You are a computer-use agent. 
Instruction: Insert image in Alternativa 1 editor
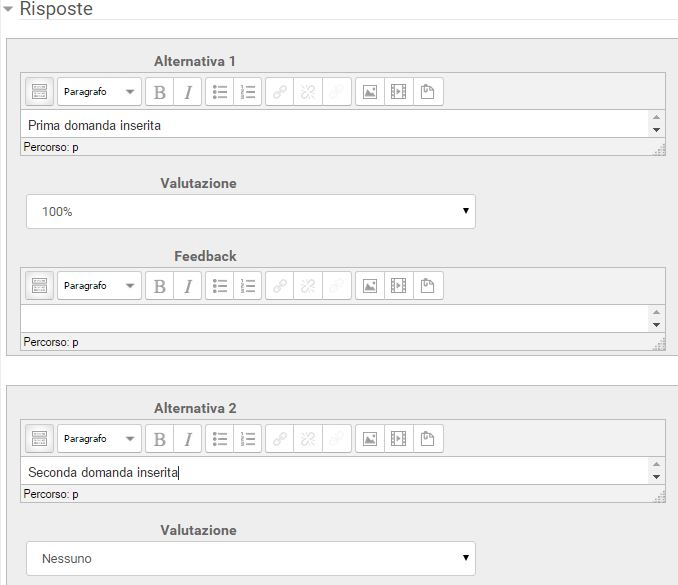[370, 92]
